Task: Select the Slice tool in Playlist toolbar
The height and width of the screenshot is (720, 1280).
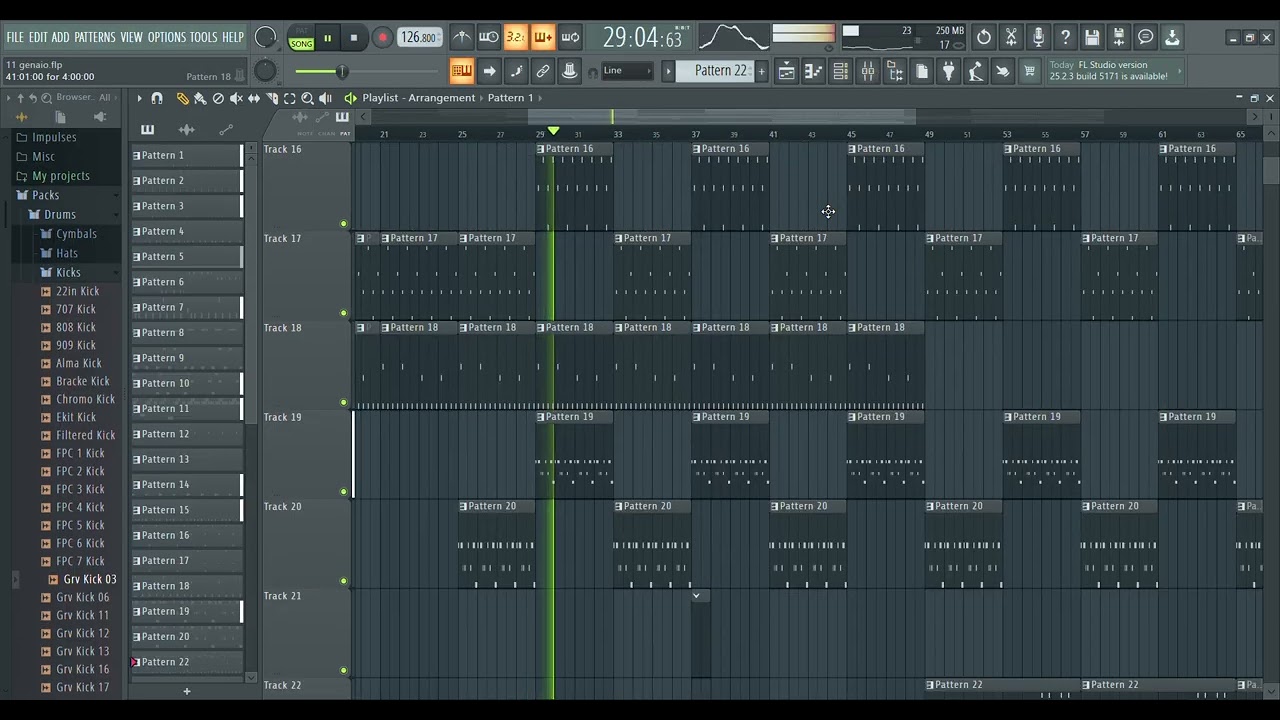Action: coord(272,98)
